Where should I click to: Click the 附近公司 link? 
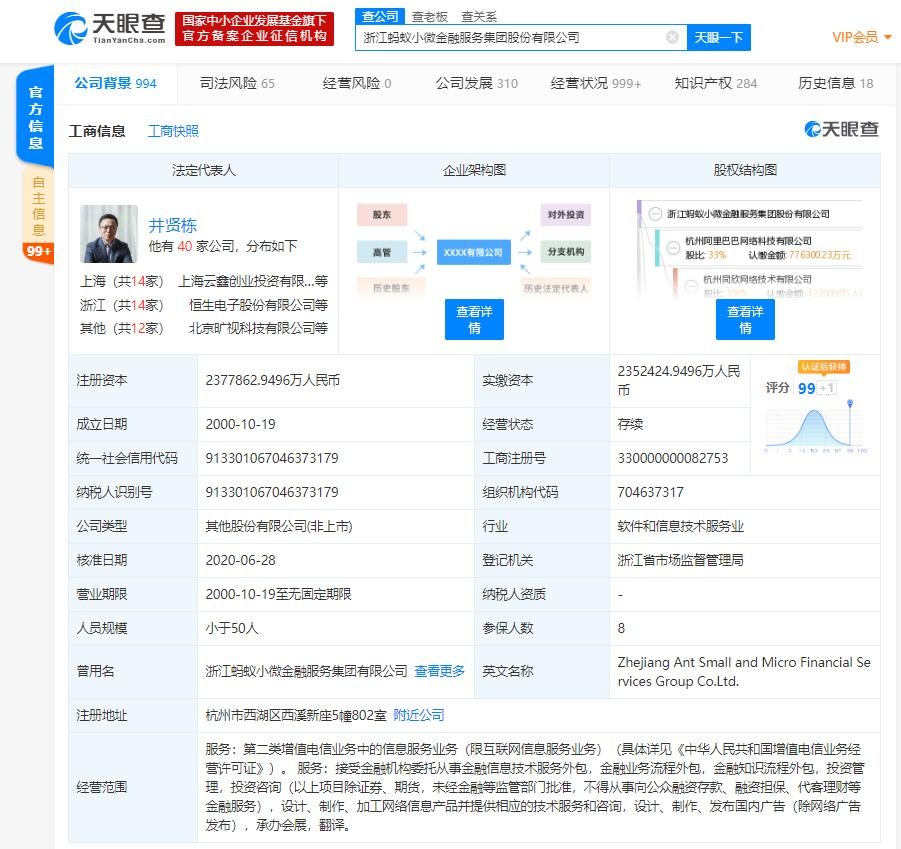(x=419, y=715)
